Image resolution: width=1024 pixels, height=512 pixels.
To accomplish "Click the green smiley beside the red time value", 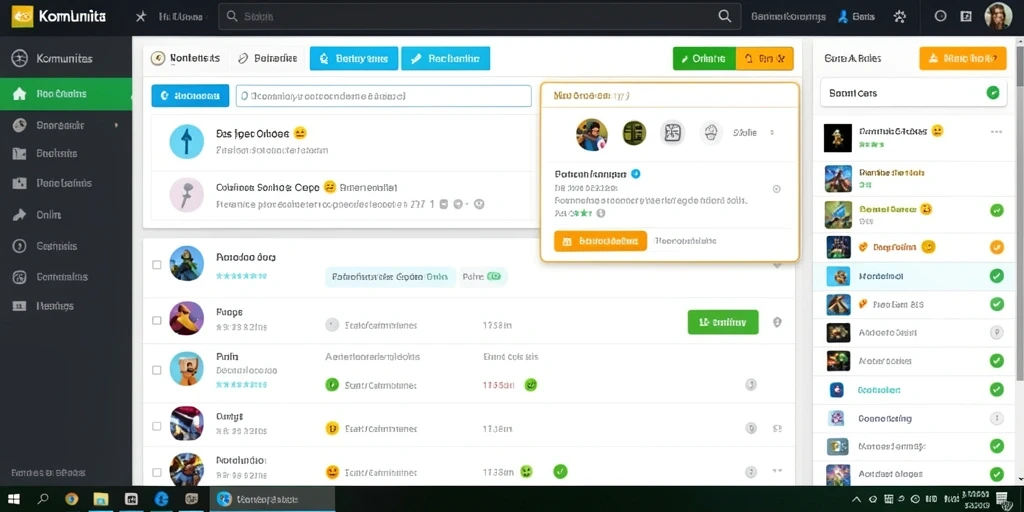I will click(531, 385).
